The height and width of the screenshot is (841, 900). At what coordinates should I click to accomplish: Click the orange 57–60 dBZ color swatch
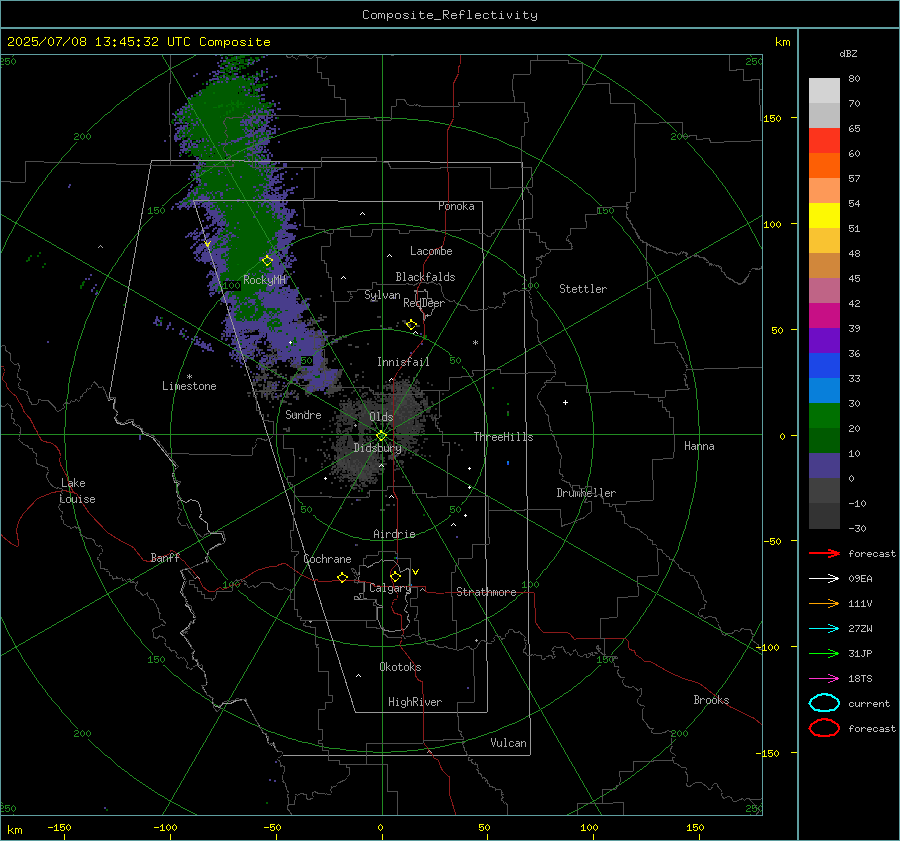point(824,165)
